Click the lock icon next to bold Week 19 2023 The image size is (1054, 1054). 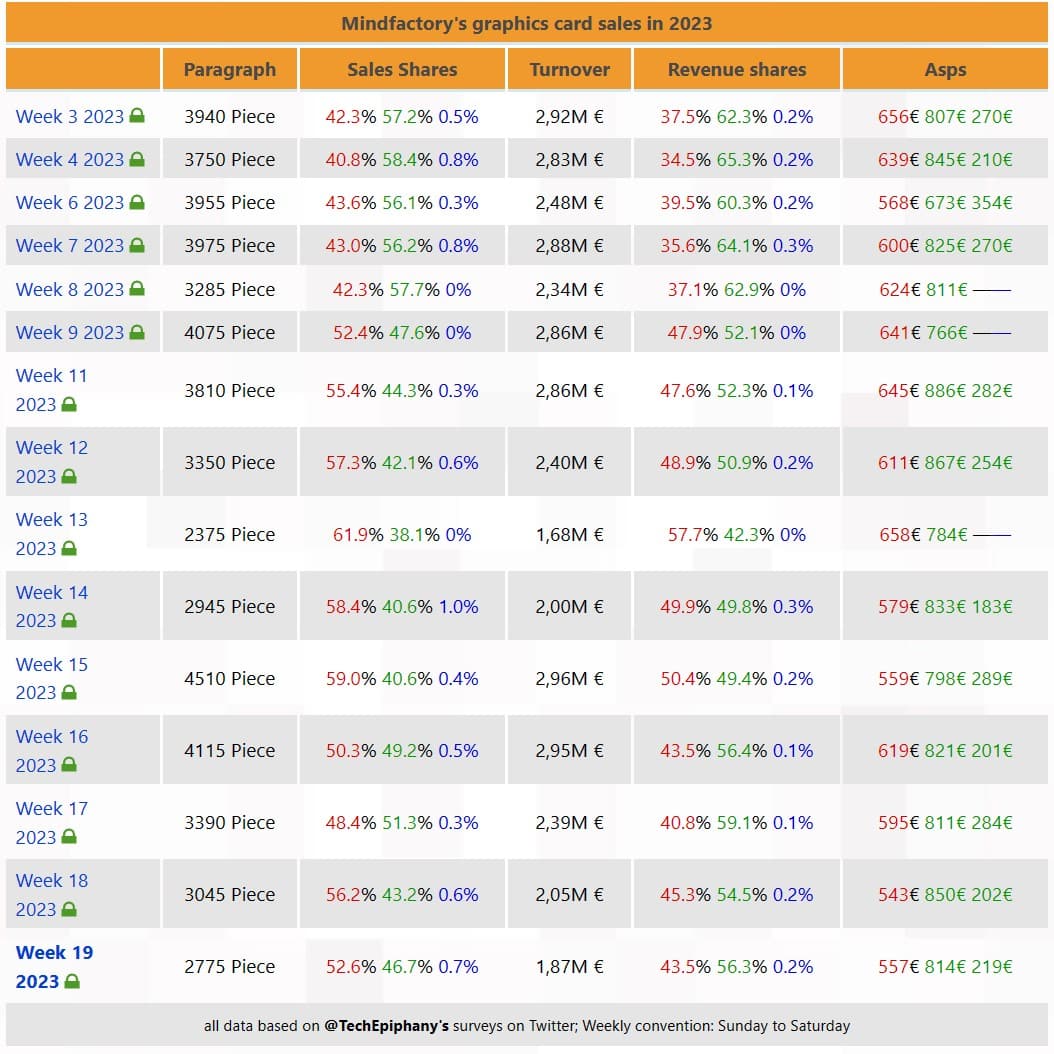pos(72,982)
